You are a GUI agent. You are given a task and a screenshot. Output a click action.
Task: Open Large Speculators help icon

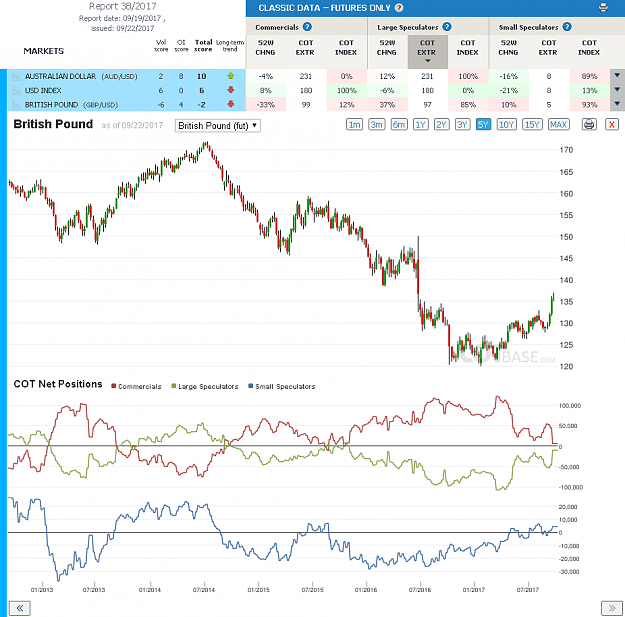click(447, 27)
